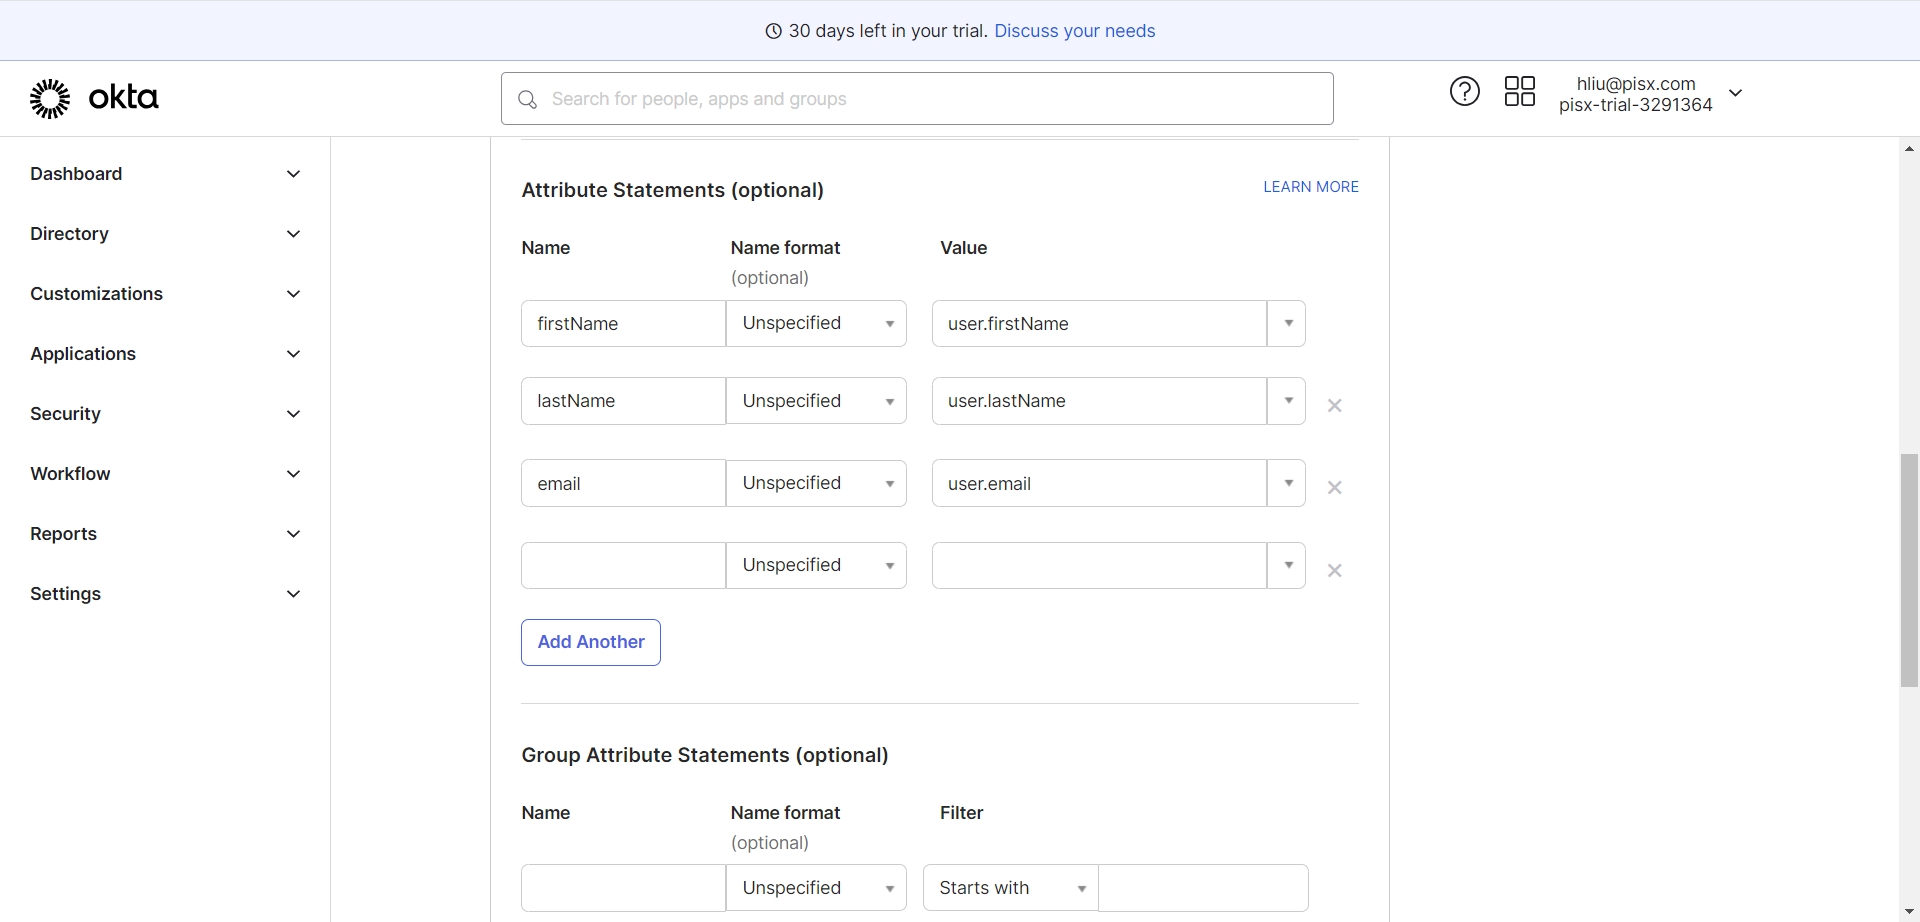Remove the lastName attribute row

pyautogui.click(x=1334, y=406)
